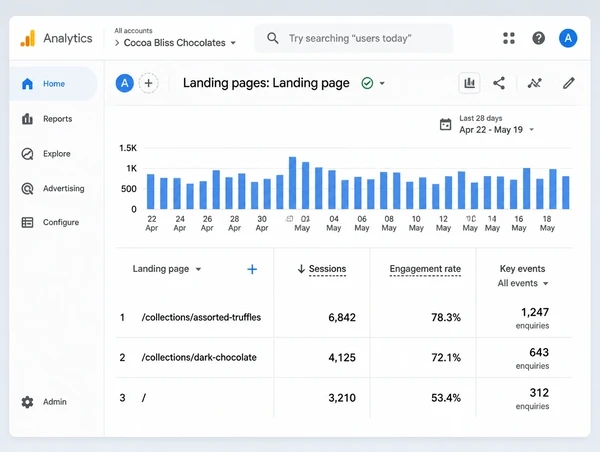Click the Key events column header
The width and height of the screenshot is (600, 452).
[522, 269]
